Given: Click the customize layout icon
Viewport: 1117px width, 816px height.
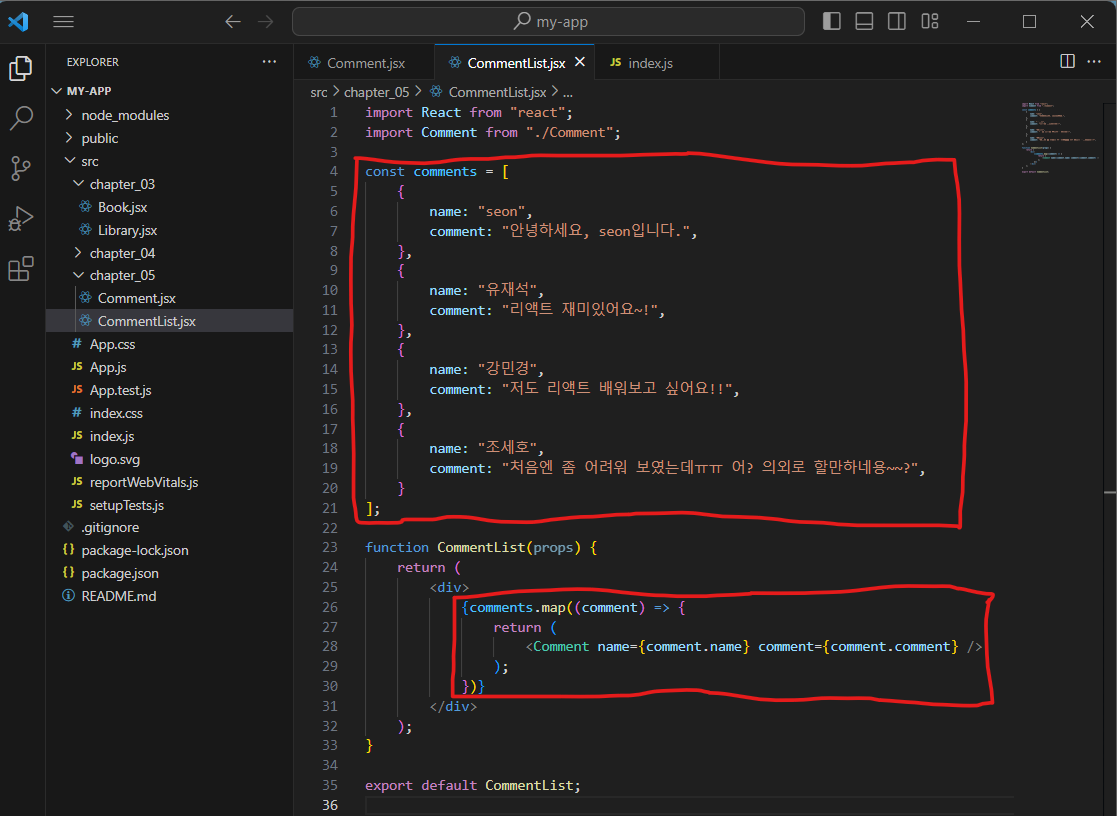Looking at the screenshot, I should (930, 21).
